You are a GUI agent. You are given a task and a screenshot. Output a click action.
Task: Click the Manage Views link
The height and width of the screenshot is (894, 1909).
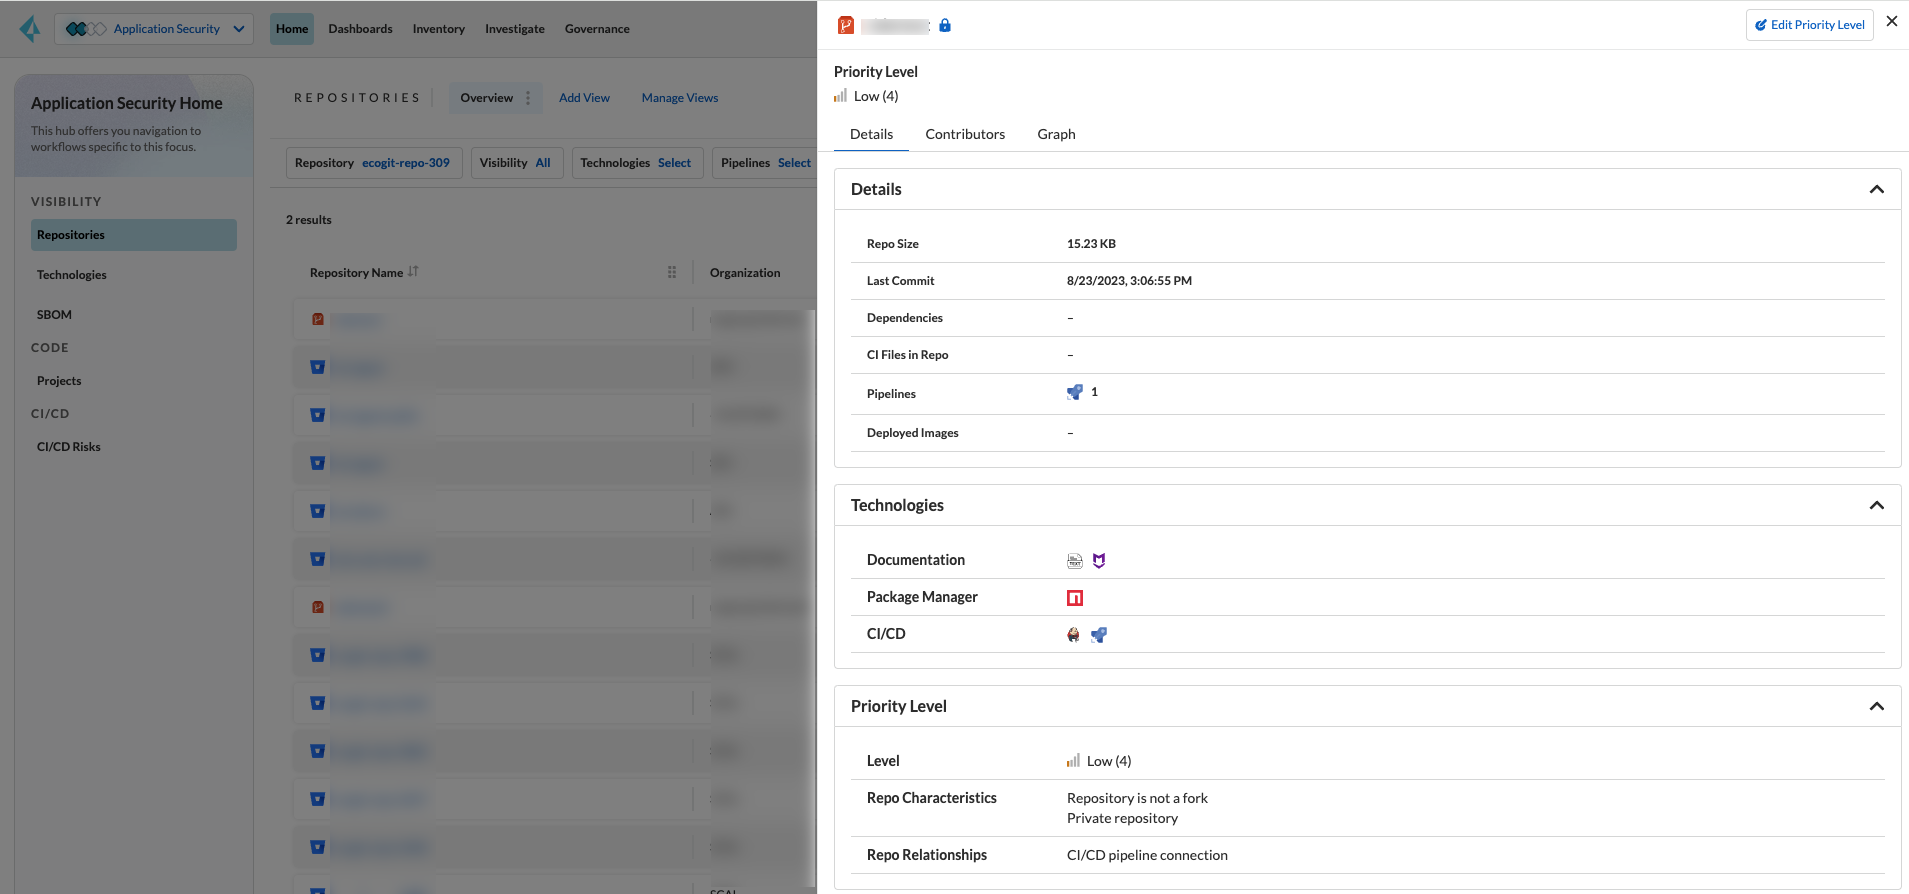pyautogui.click(x=680, y=98)
